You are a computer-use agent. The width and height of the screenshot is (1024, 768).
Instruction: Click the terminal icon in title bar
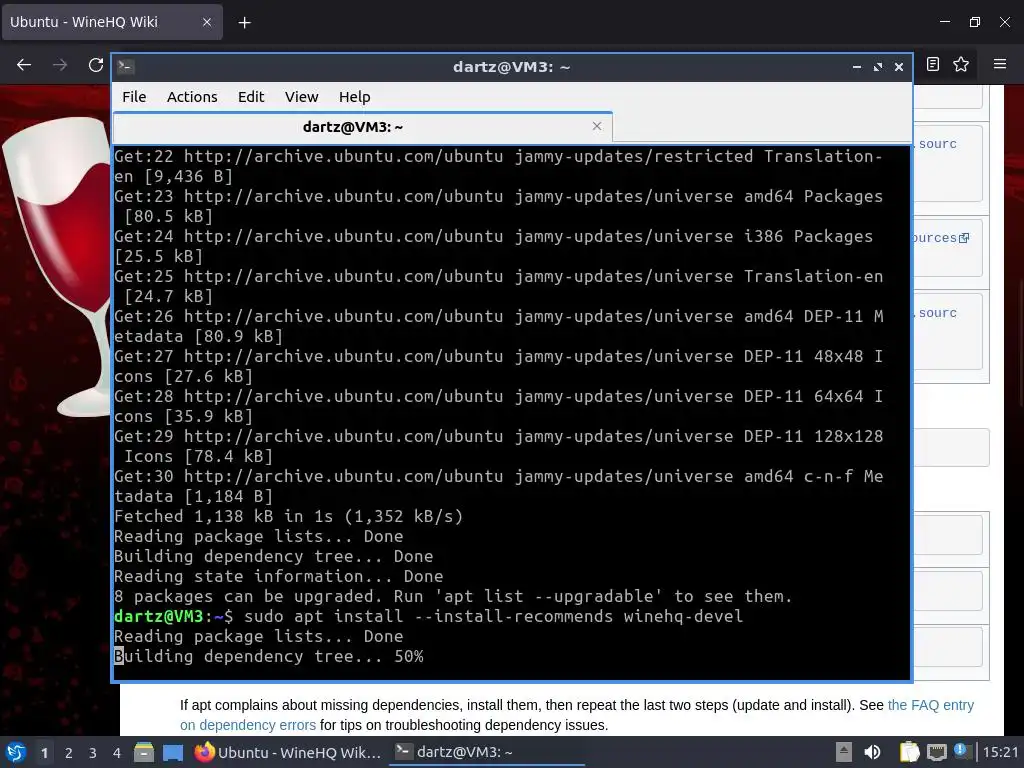point(126,67)
